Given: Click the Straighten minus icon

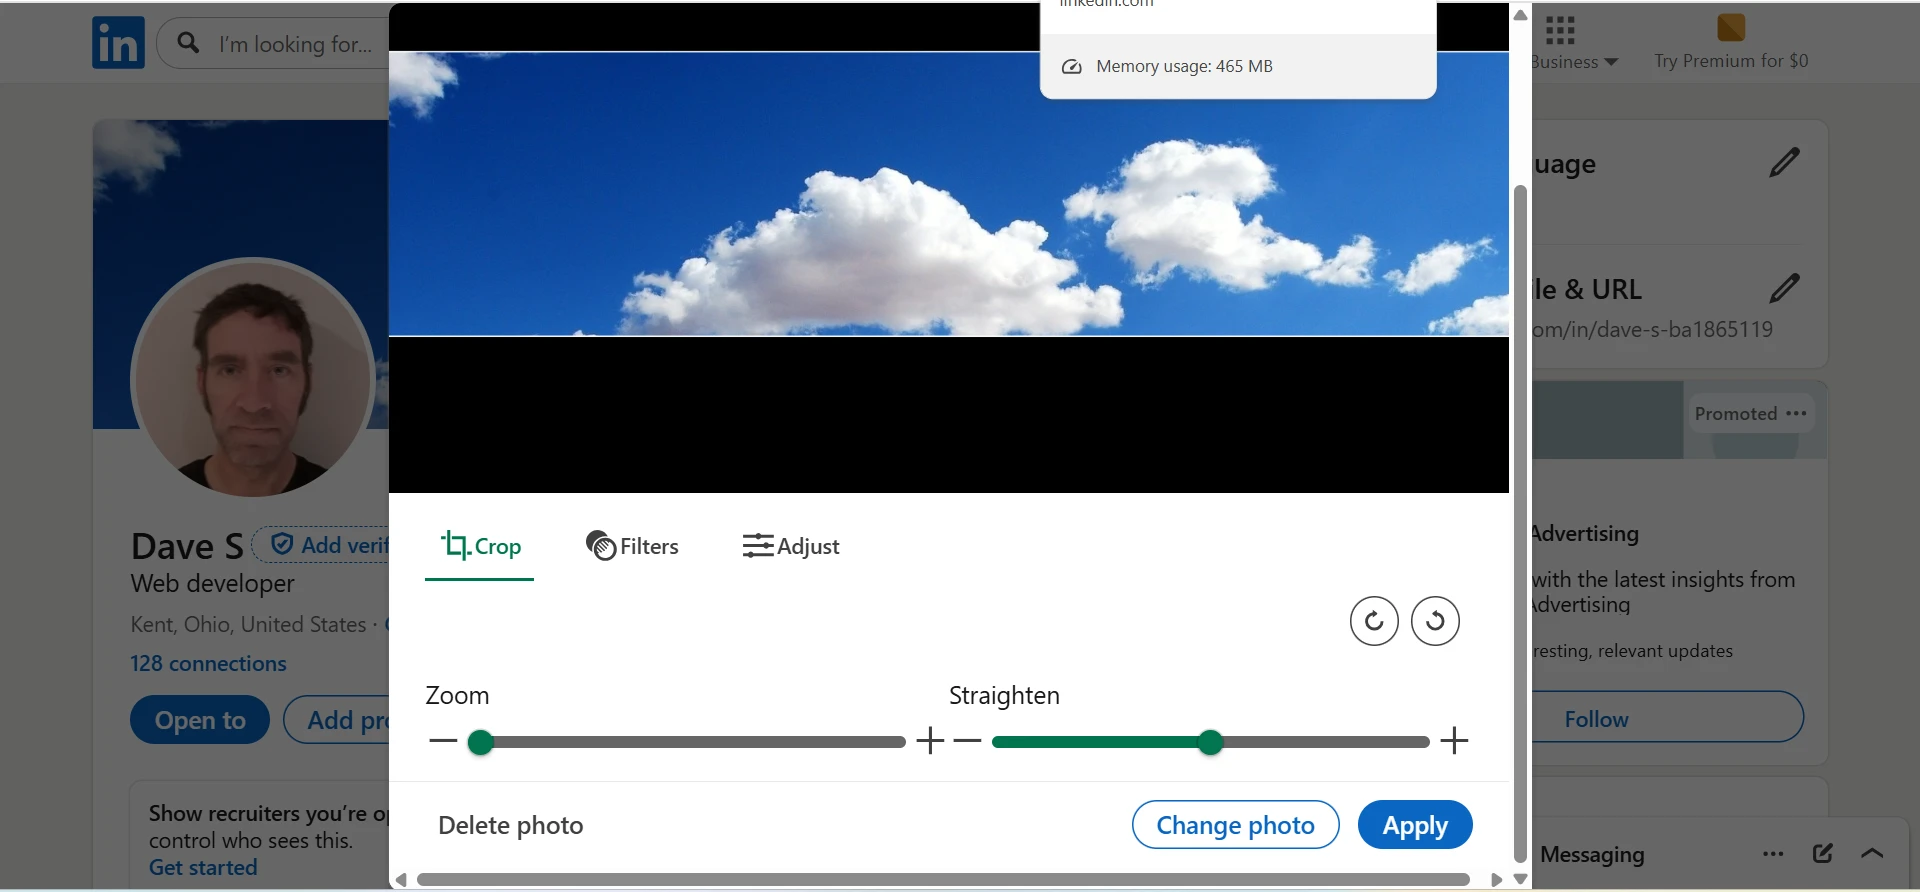Looking at the screenshot, I should tap(967, 741).
